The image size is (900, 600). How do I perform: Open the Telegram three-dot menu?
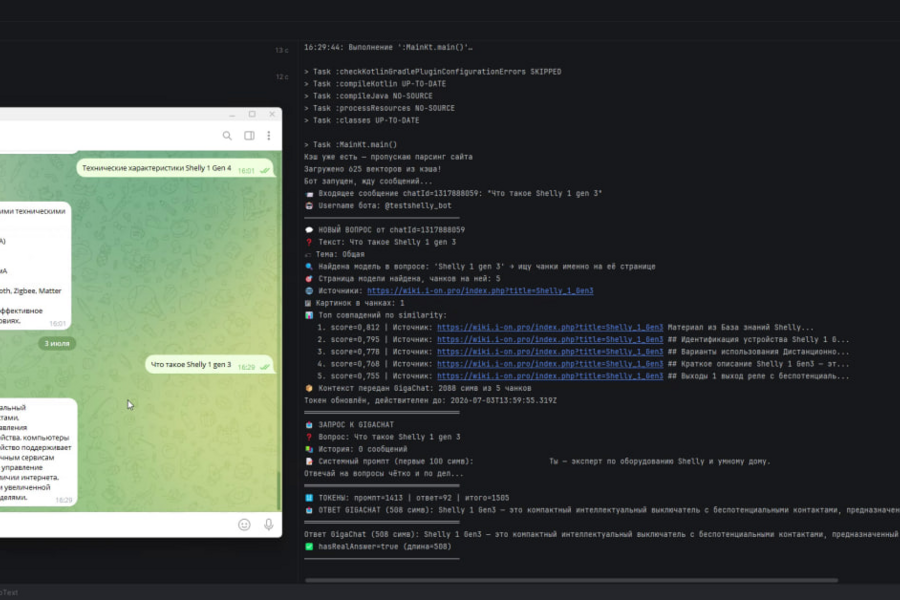(x=269, y=136)
